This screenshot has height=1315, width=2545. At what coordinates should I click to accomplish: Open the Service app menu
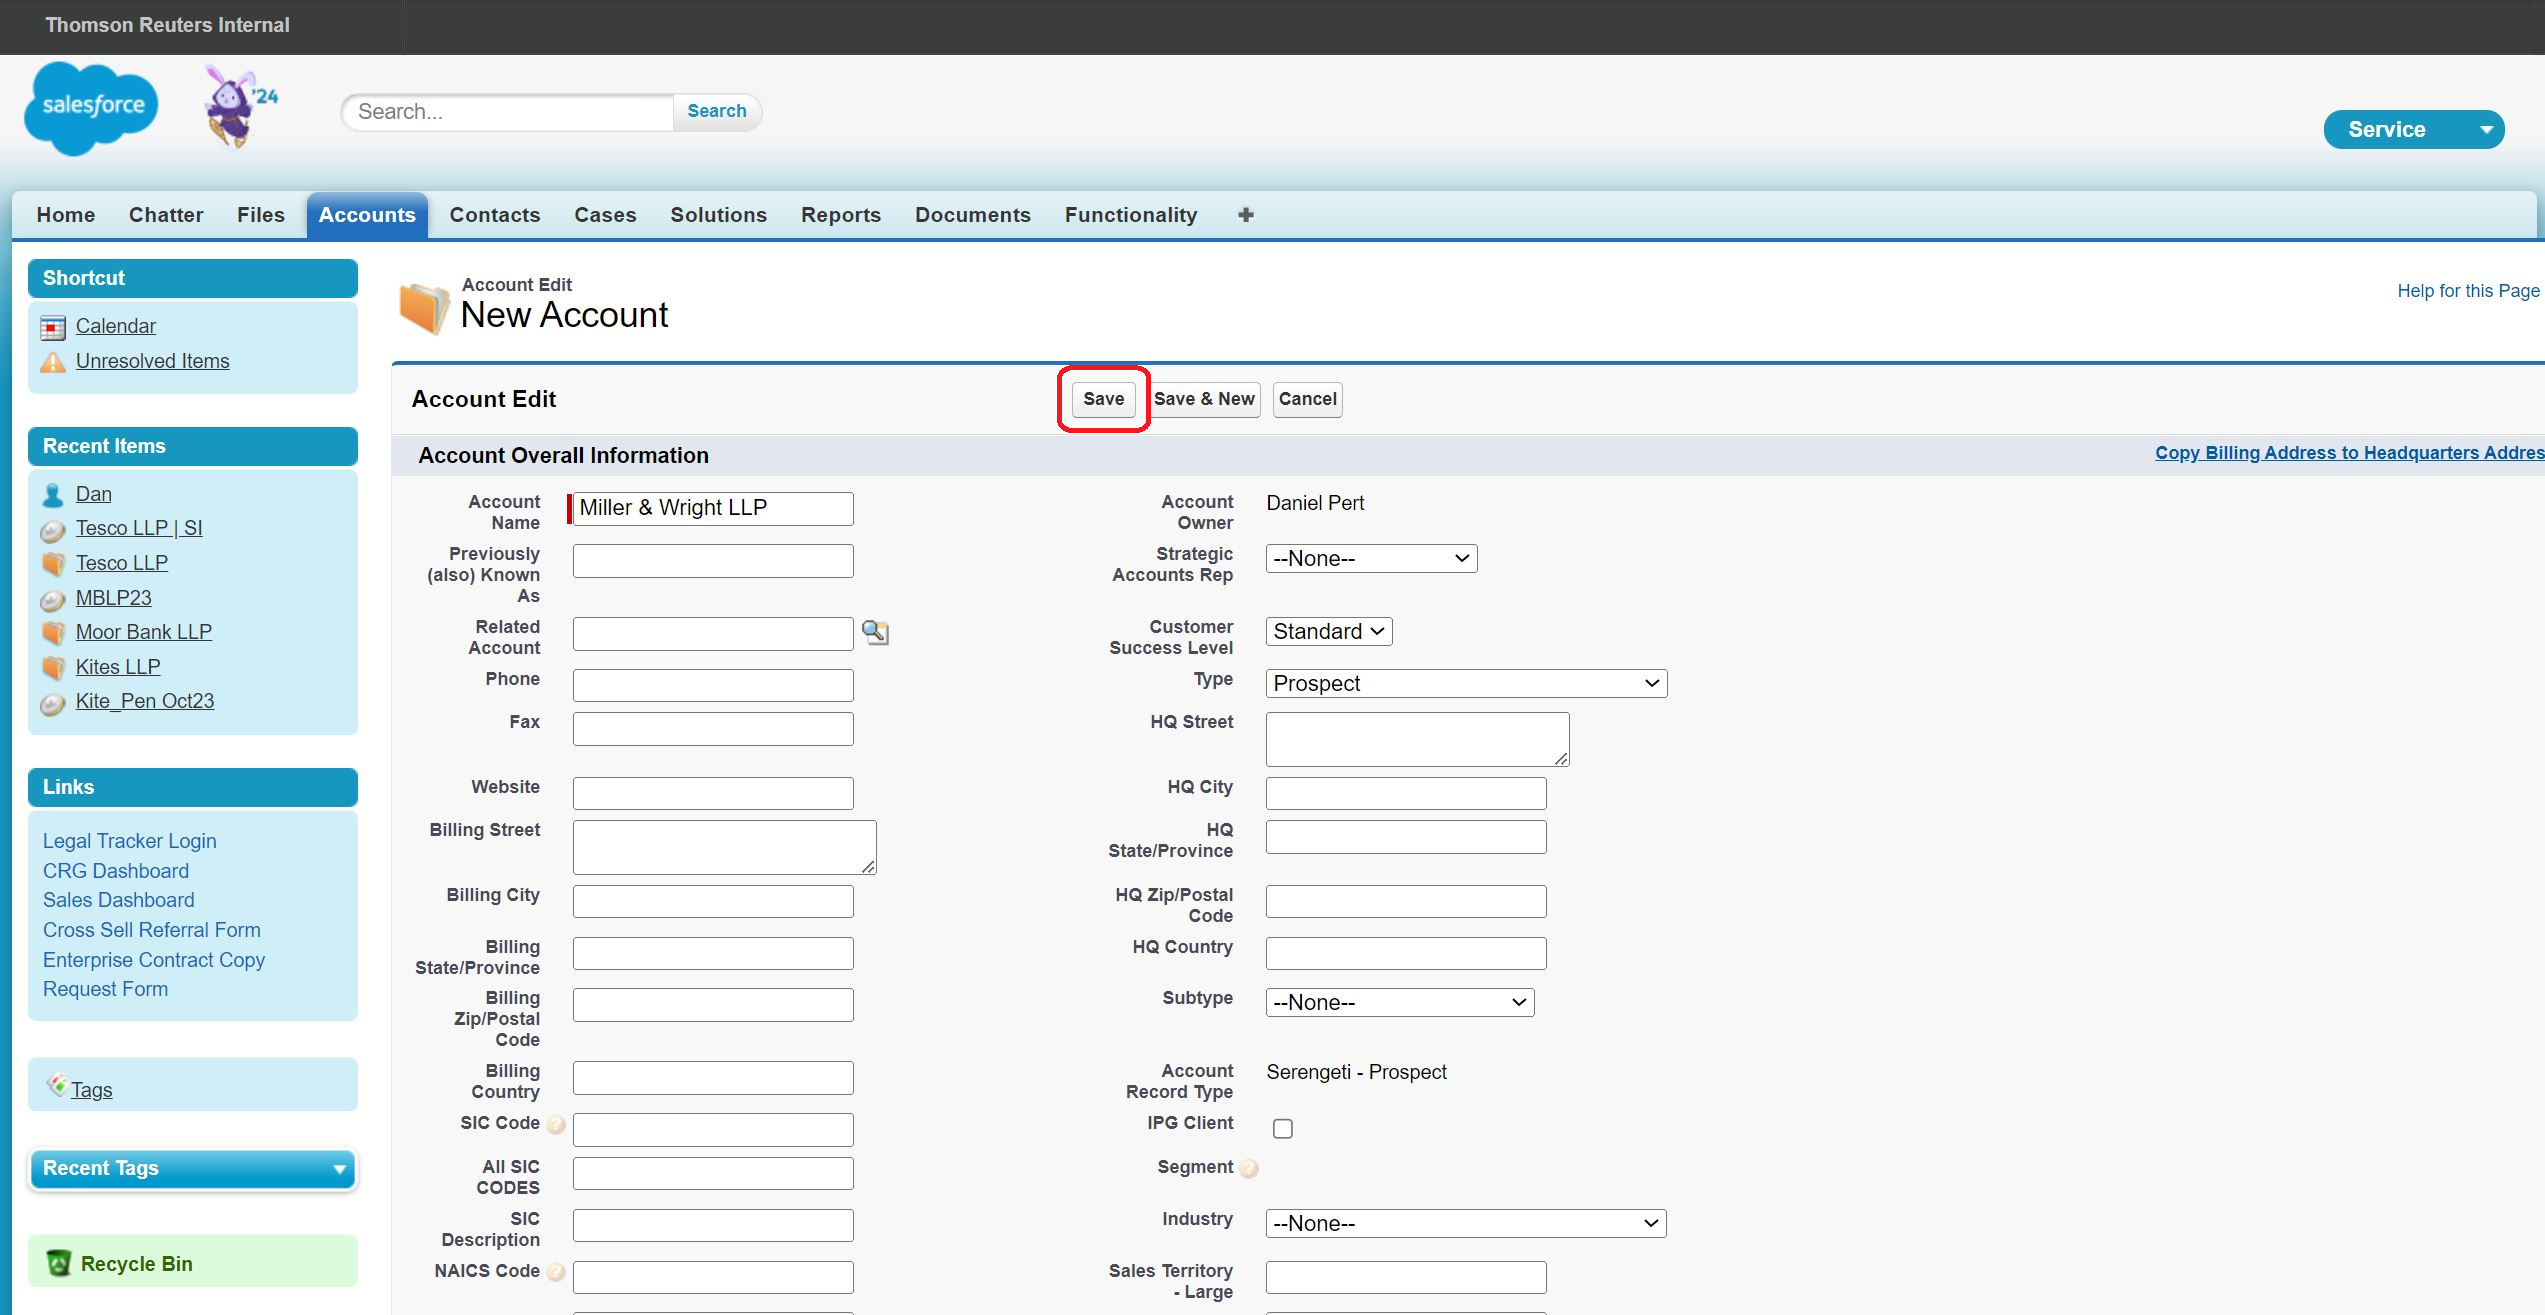point(2413,130)
